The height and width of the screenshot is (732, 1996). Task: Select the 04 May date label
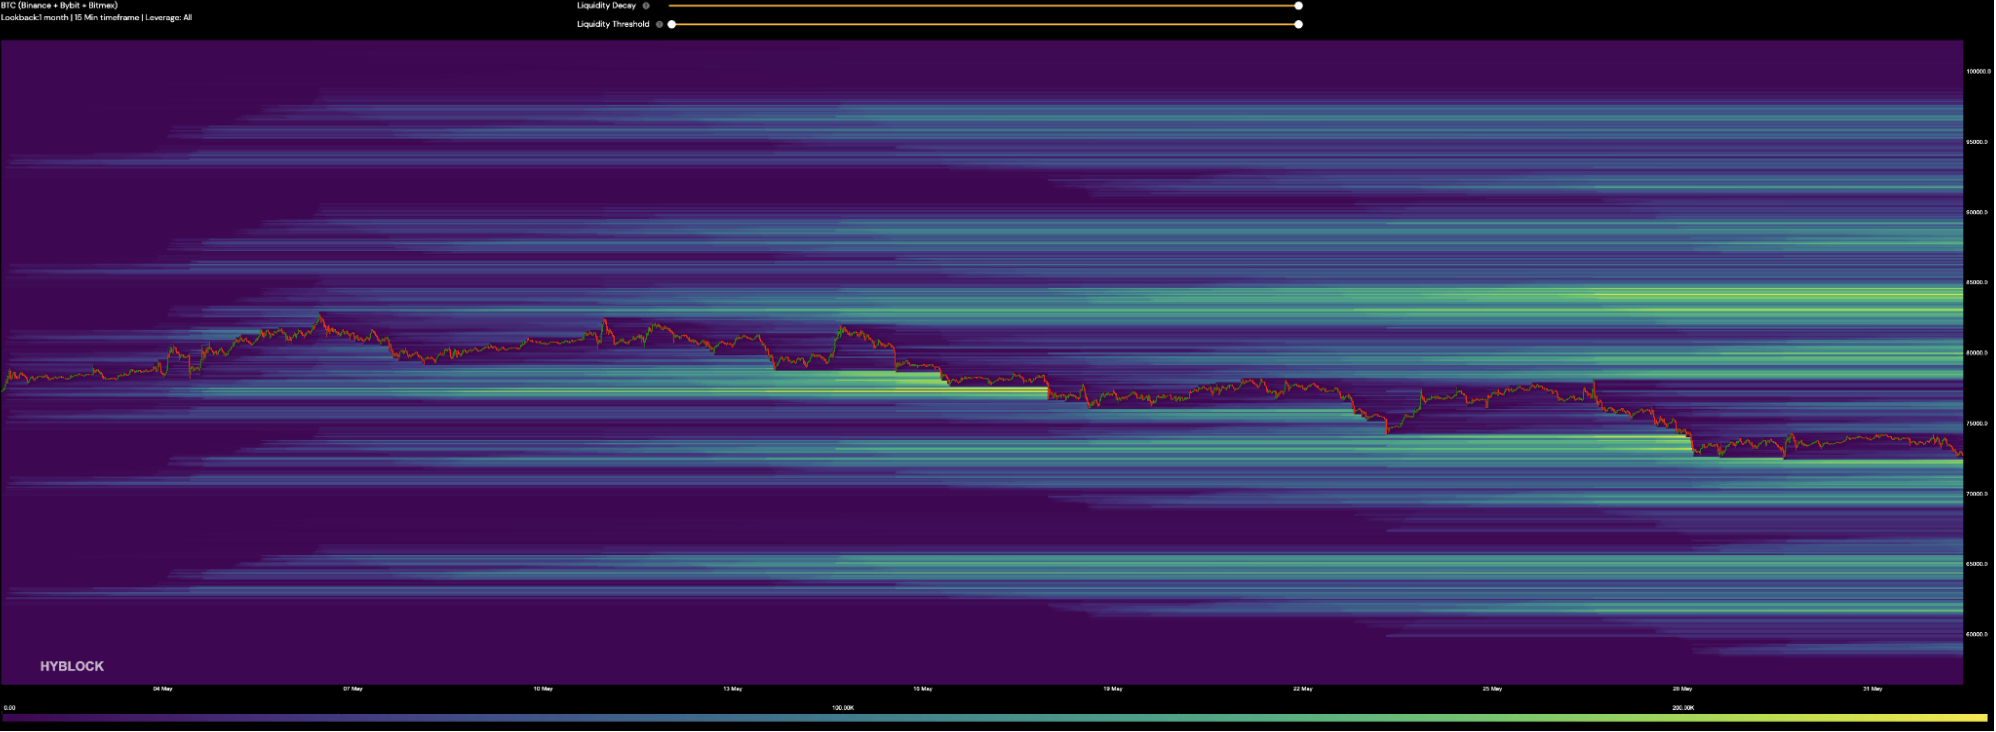(163, 689)
